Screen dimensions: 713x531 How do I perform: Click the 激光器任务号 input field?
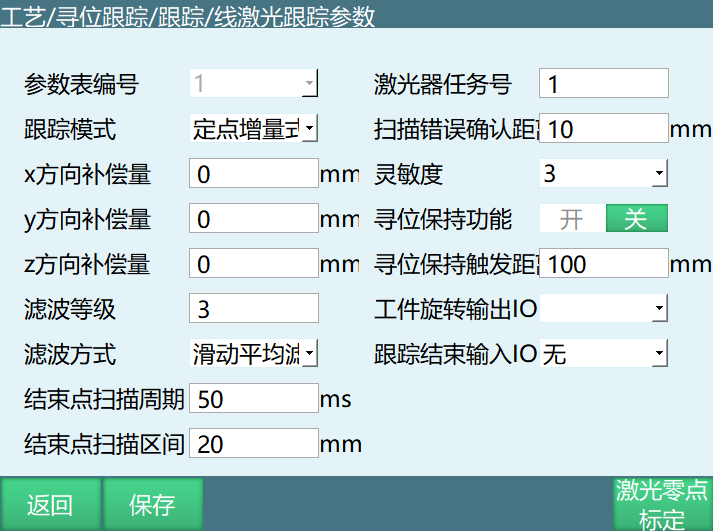click(x=603, y=84)
